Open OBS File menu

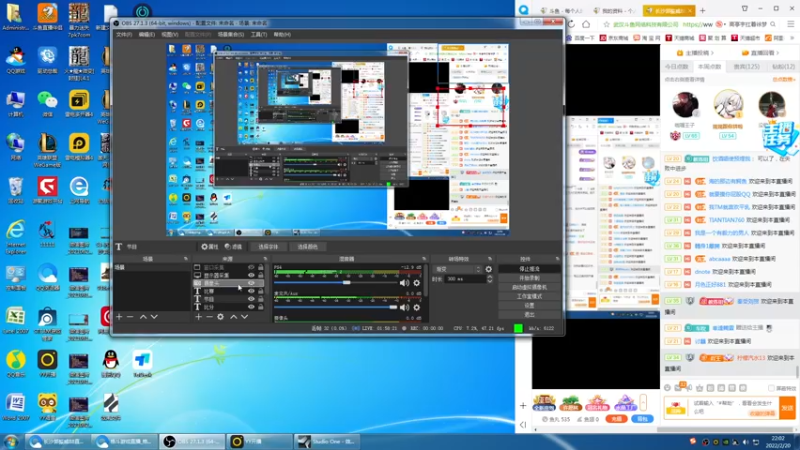124,35
